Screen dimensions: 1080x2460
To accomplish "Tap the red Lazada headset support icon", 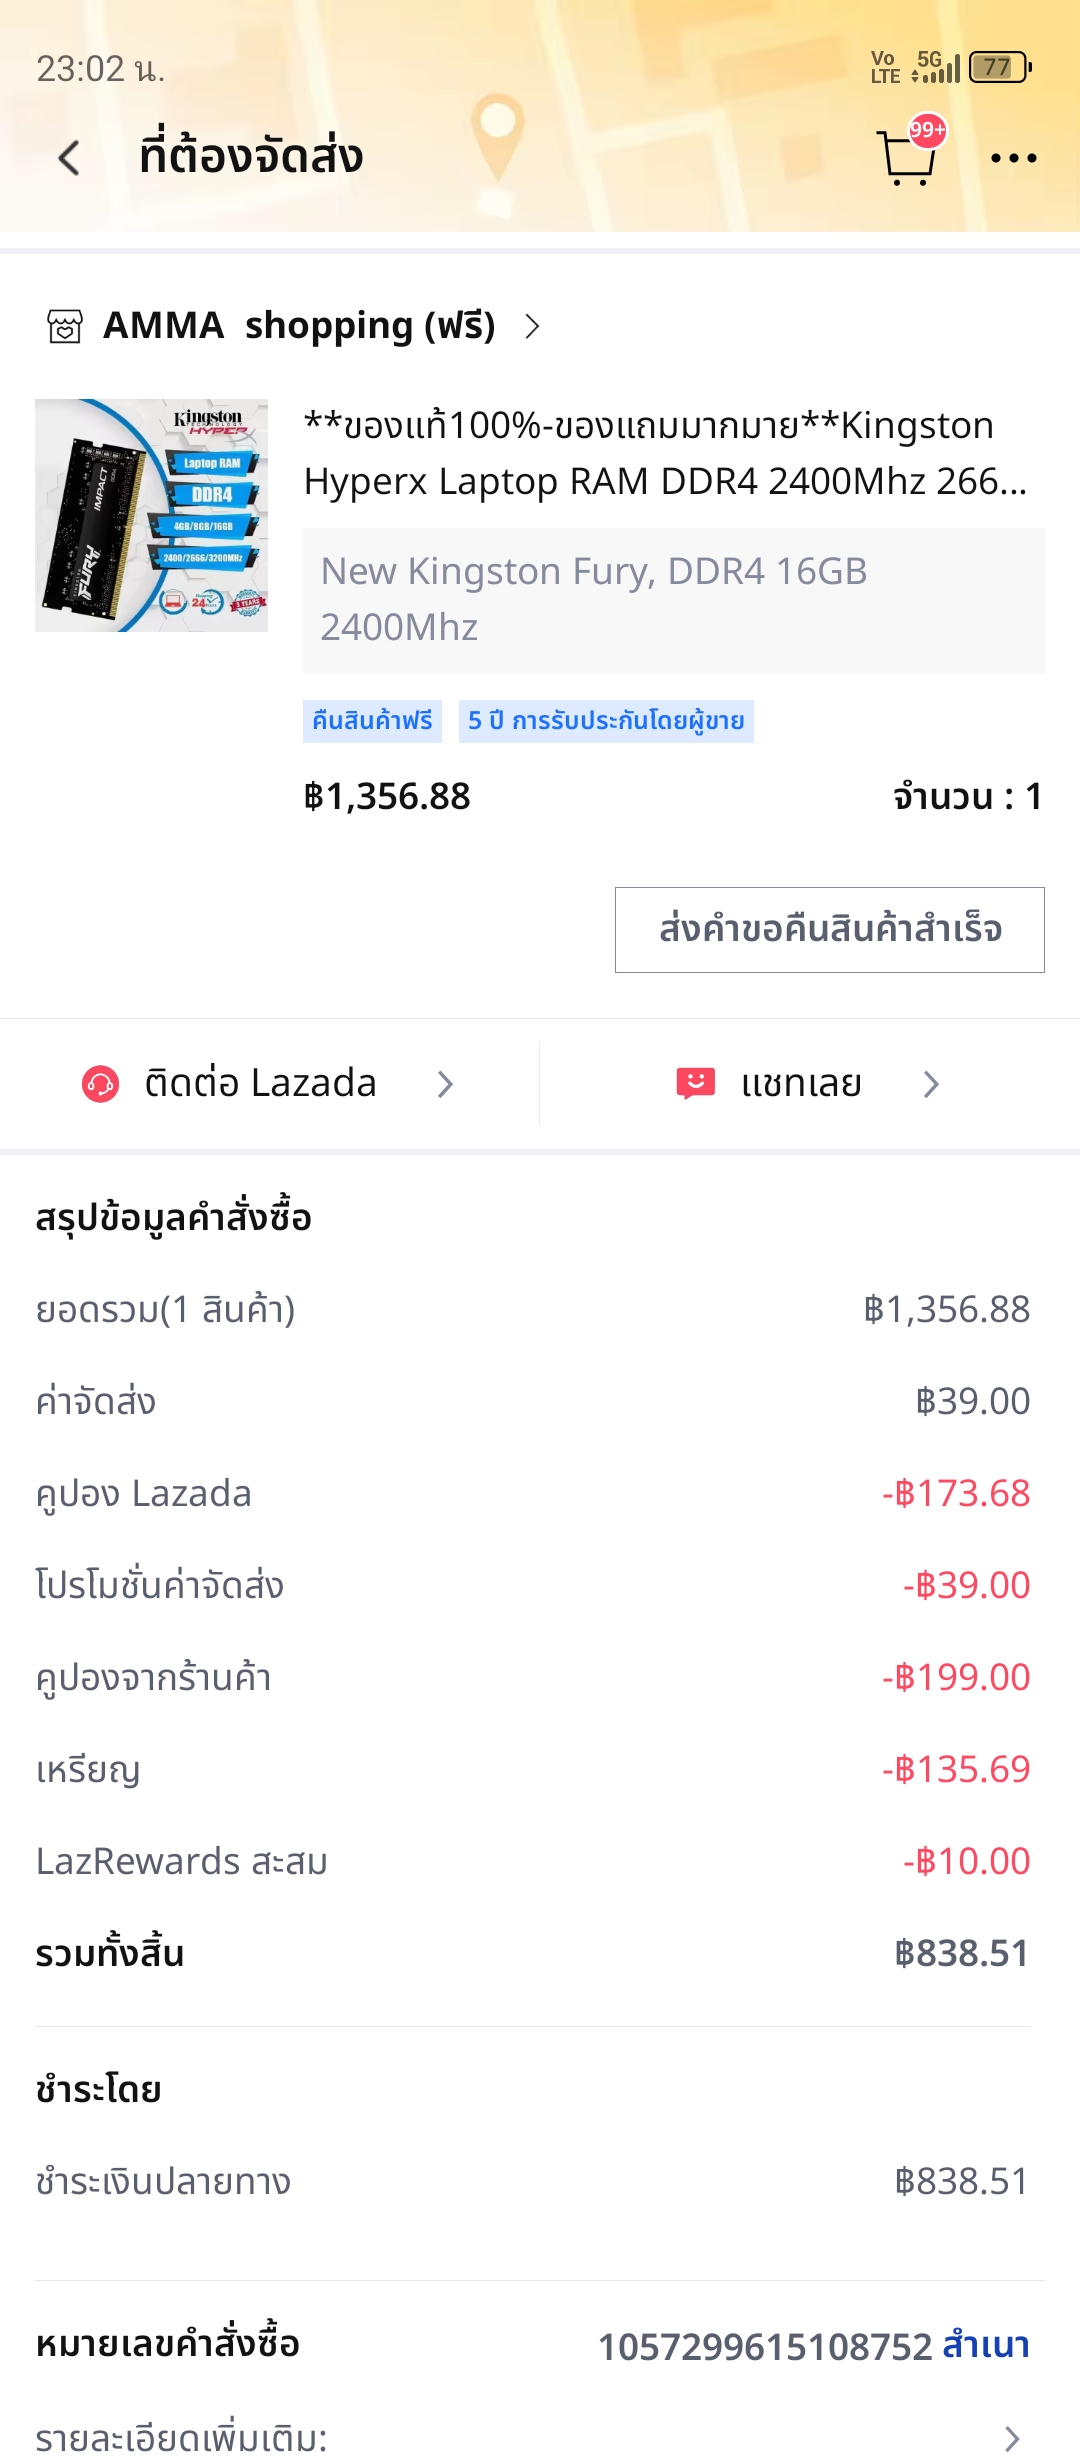I will (x=100, y=1084).
